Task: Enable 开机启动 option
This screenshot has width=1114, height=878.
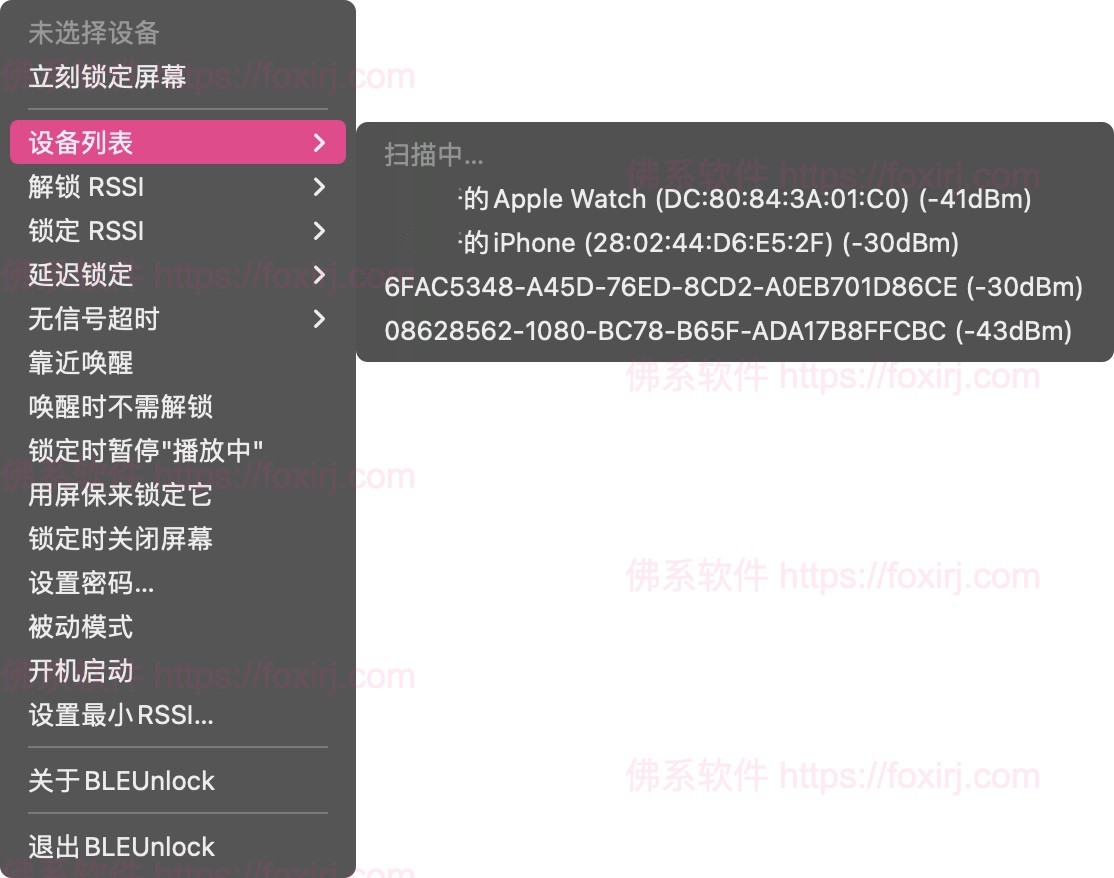Action: click(x=81, y=671)
